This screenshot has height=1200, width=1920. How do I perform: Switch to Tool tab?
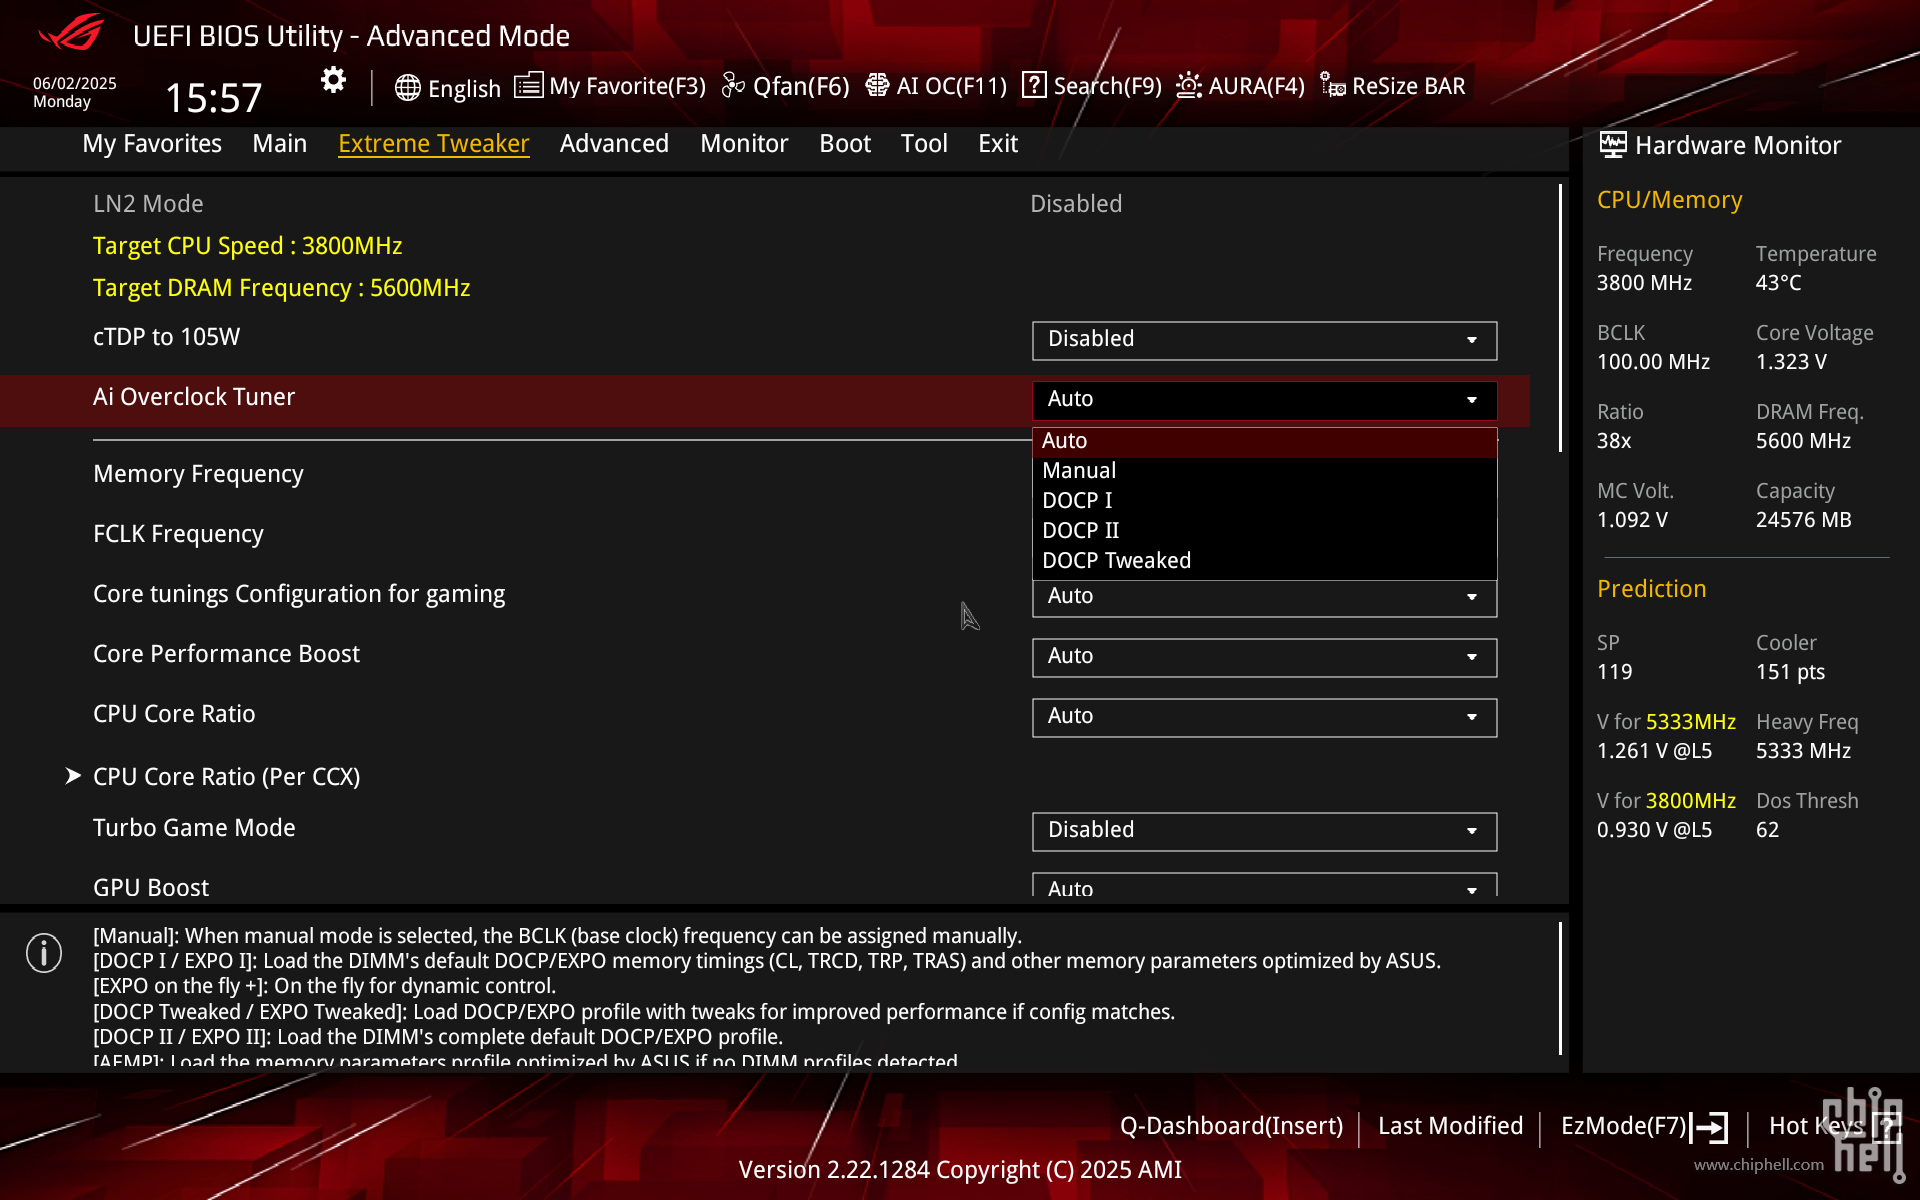[924, 144]
